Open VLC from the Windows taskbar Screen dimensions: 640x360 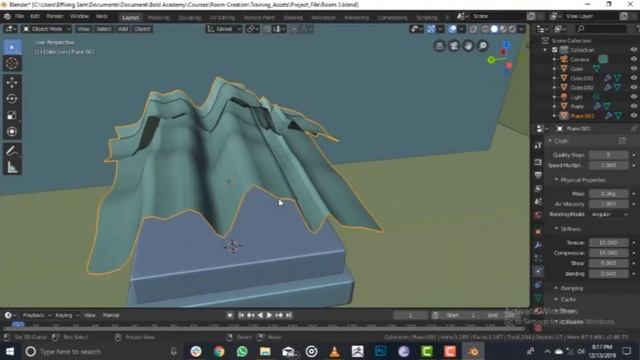(x=334, y=351)
